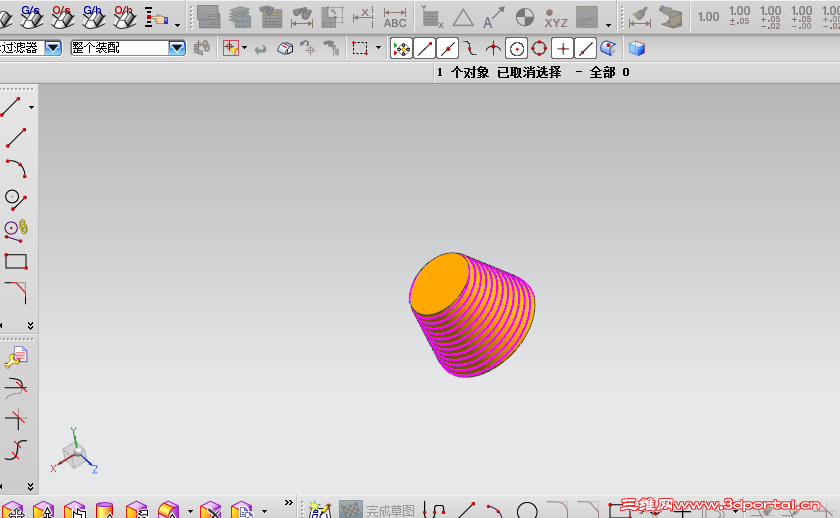Click the triangle symbol icon
This screenshot has height=518, width=840.
463,18
